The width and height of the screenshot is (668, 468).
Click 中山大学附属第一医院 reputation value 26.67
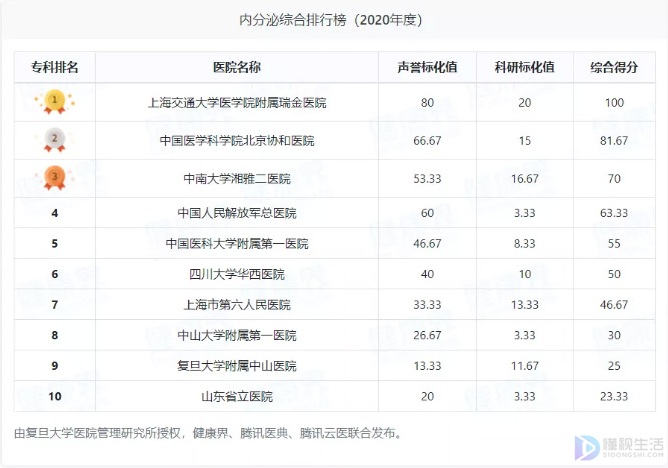tap(427, 336)
